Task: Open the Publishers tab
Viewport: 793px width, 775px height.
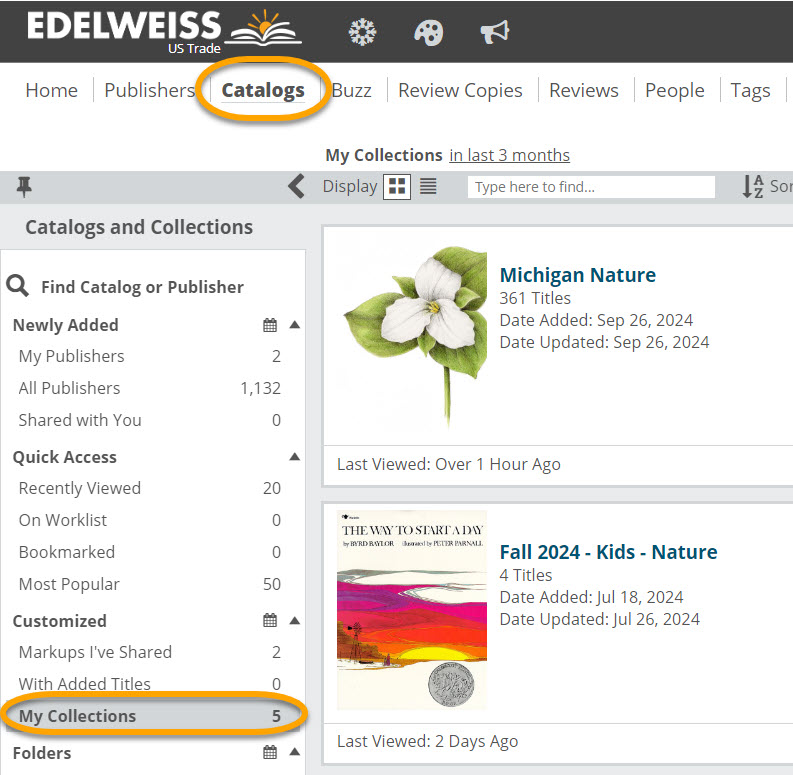Action: [x=150, y=90]
